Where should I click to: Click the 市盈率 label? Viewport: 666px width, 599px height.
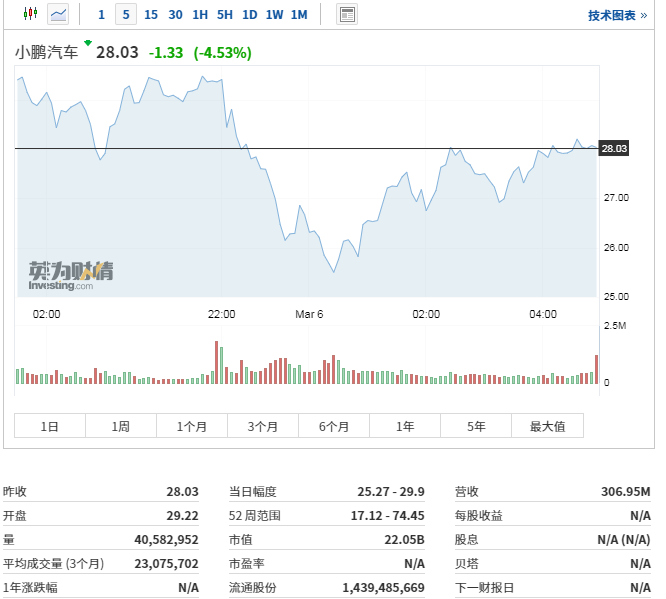247,564
